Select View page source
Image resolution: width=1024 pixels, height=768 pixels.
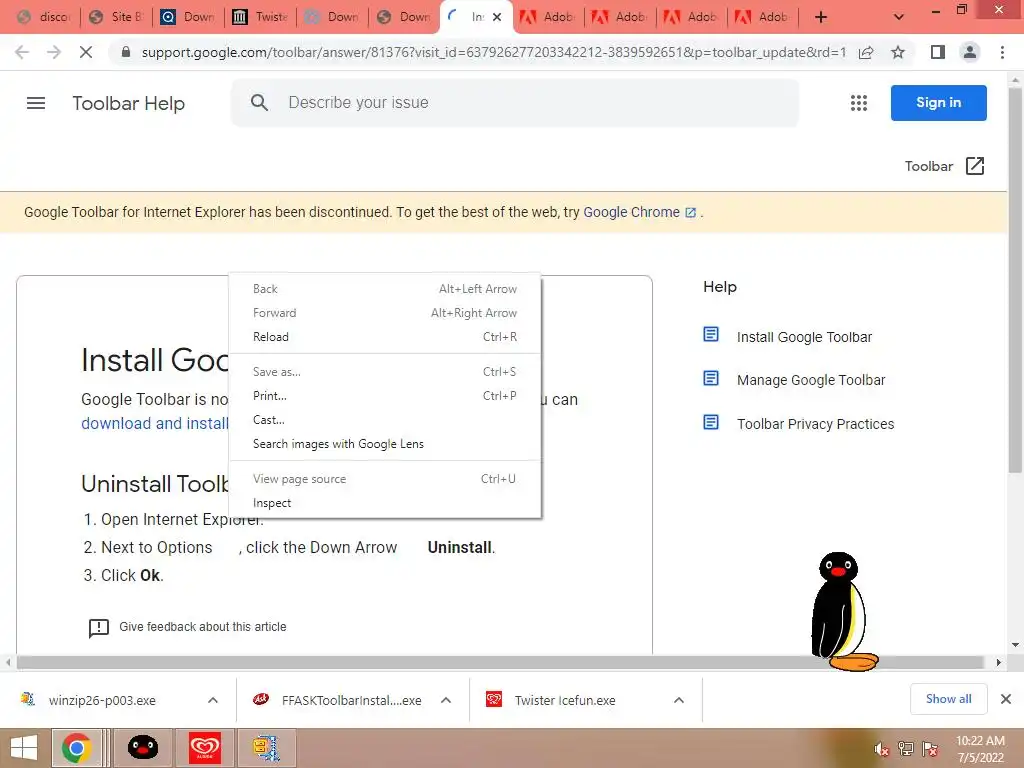tap(385, 479)
